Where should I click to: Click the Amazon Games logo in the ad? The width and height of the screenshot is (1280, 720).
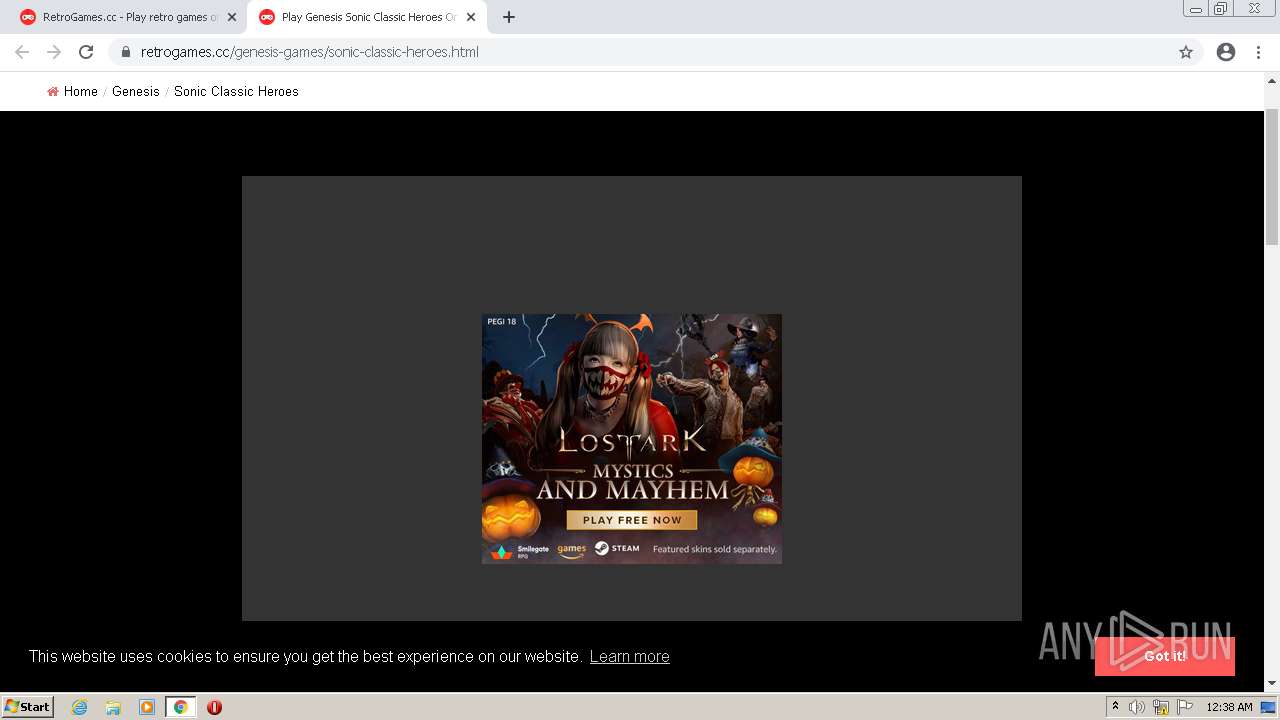[x=571, y=550]
